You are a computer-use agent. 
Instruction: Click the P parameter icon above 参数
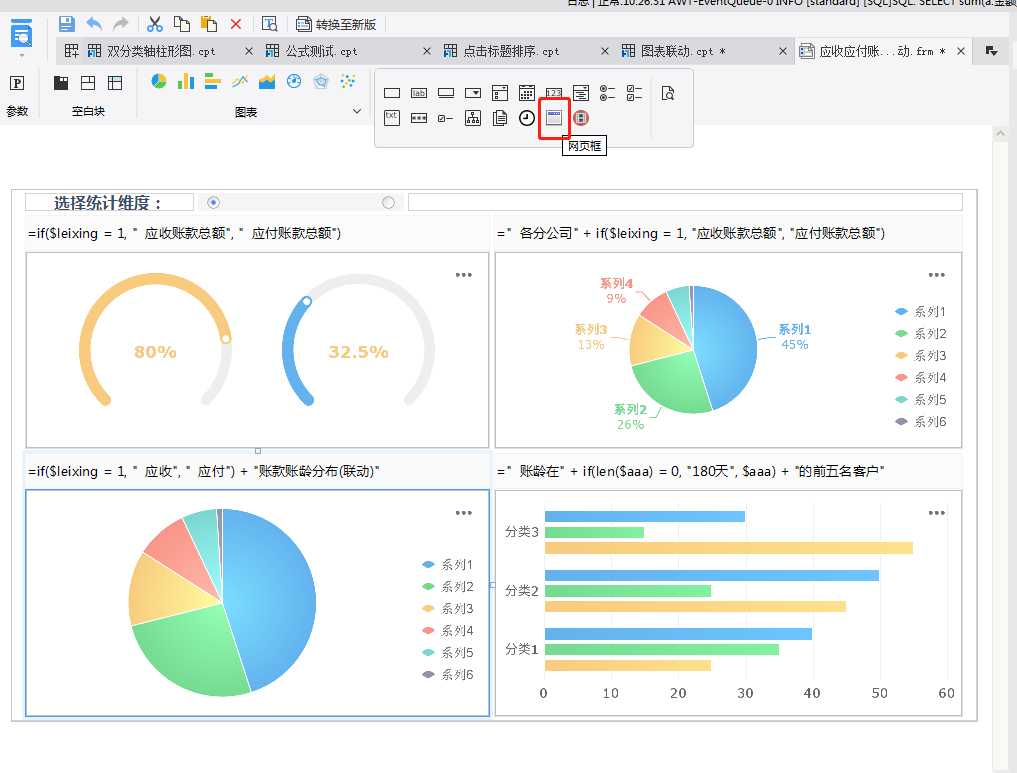coord(18,83)
